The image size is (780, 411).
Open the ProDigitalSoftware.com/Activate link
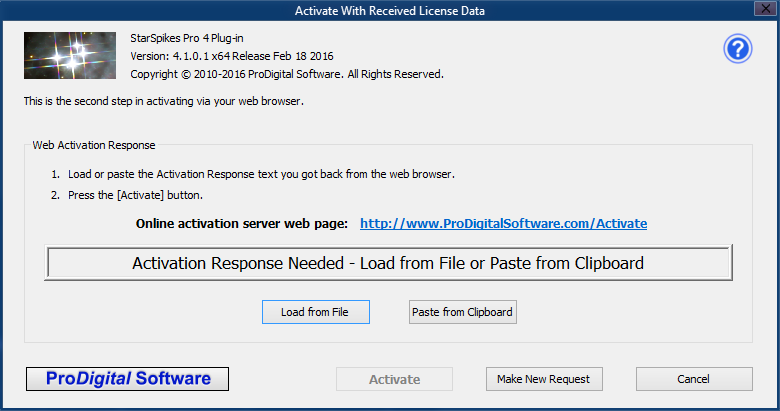503,223
